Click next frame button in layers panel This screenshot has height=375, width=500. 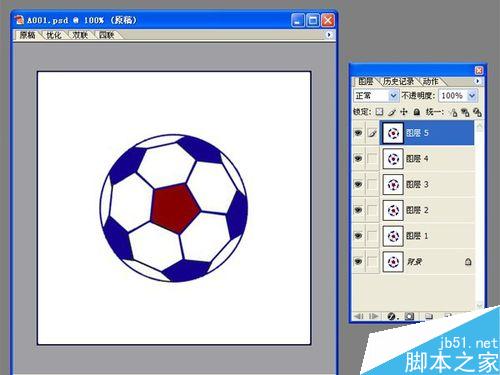tap(374, 316)
